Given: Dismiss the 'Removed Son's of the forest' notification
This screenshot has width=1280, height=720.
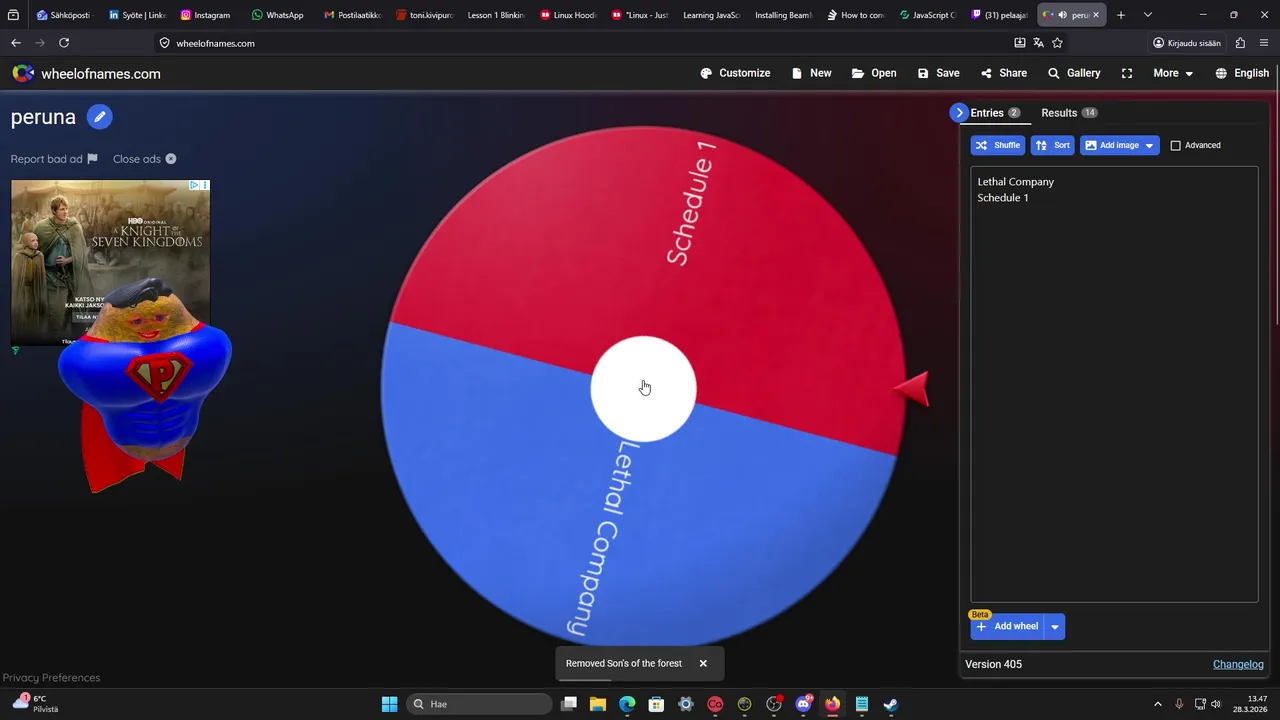Looking at the screenshot, I should tap(703, 663).
